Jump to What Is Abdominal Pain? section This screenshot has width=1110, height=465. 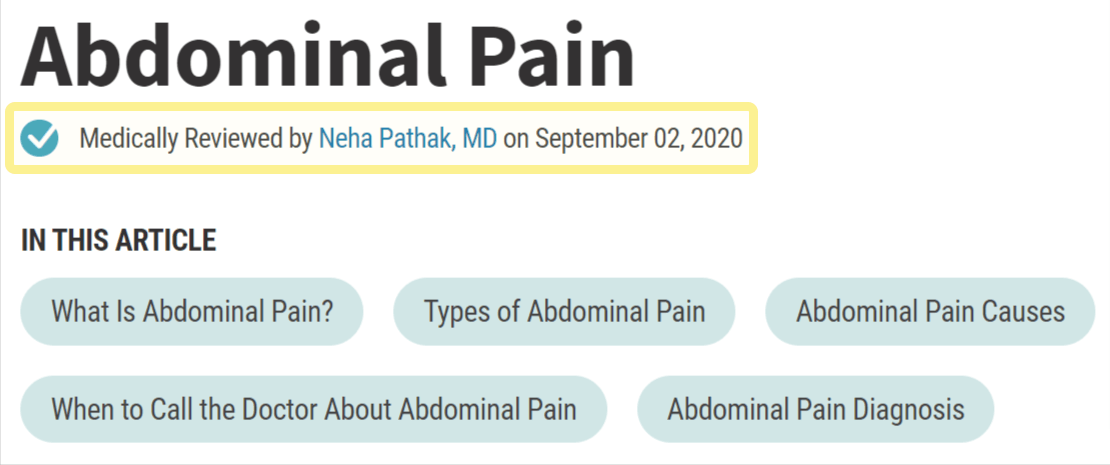[192, 311]
